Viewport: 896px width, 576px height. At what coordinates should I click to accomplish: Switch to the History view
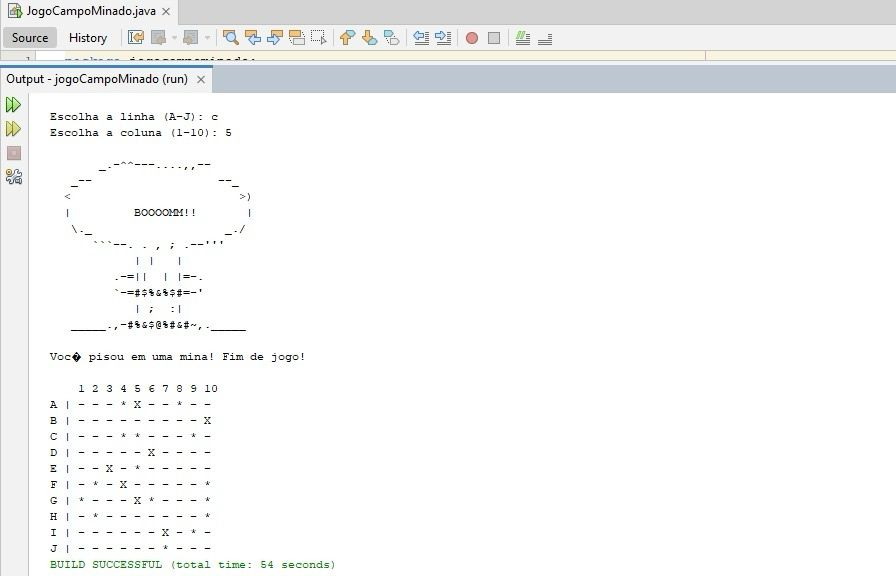[x=87, y=38]
